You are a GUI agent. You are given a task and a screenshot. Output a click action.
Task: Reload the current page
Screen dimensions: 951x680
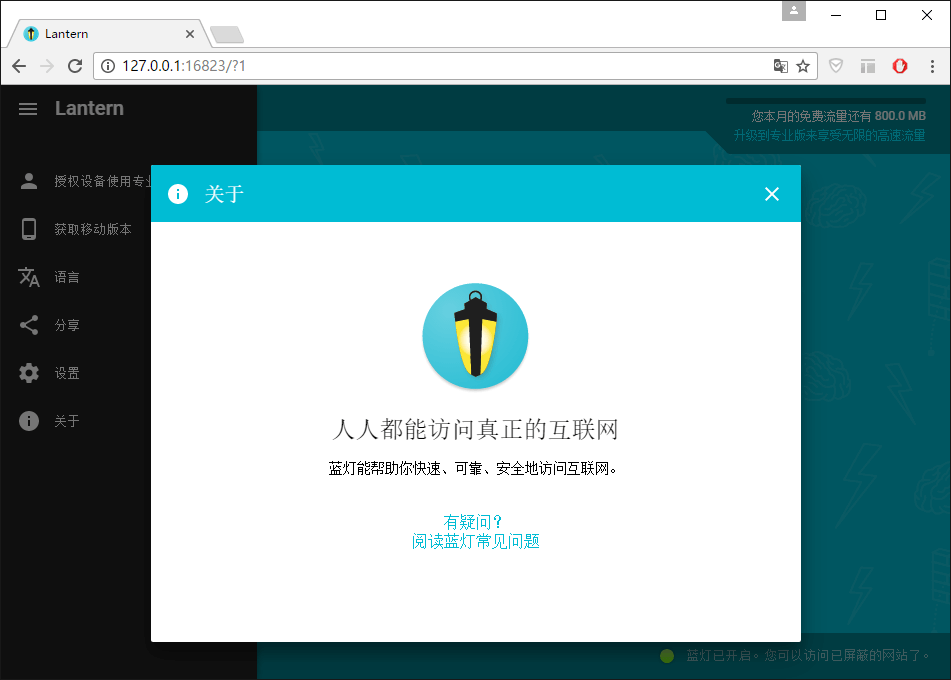pyautogui.click(x=75, y=66)
